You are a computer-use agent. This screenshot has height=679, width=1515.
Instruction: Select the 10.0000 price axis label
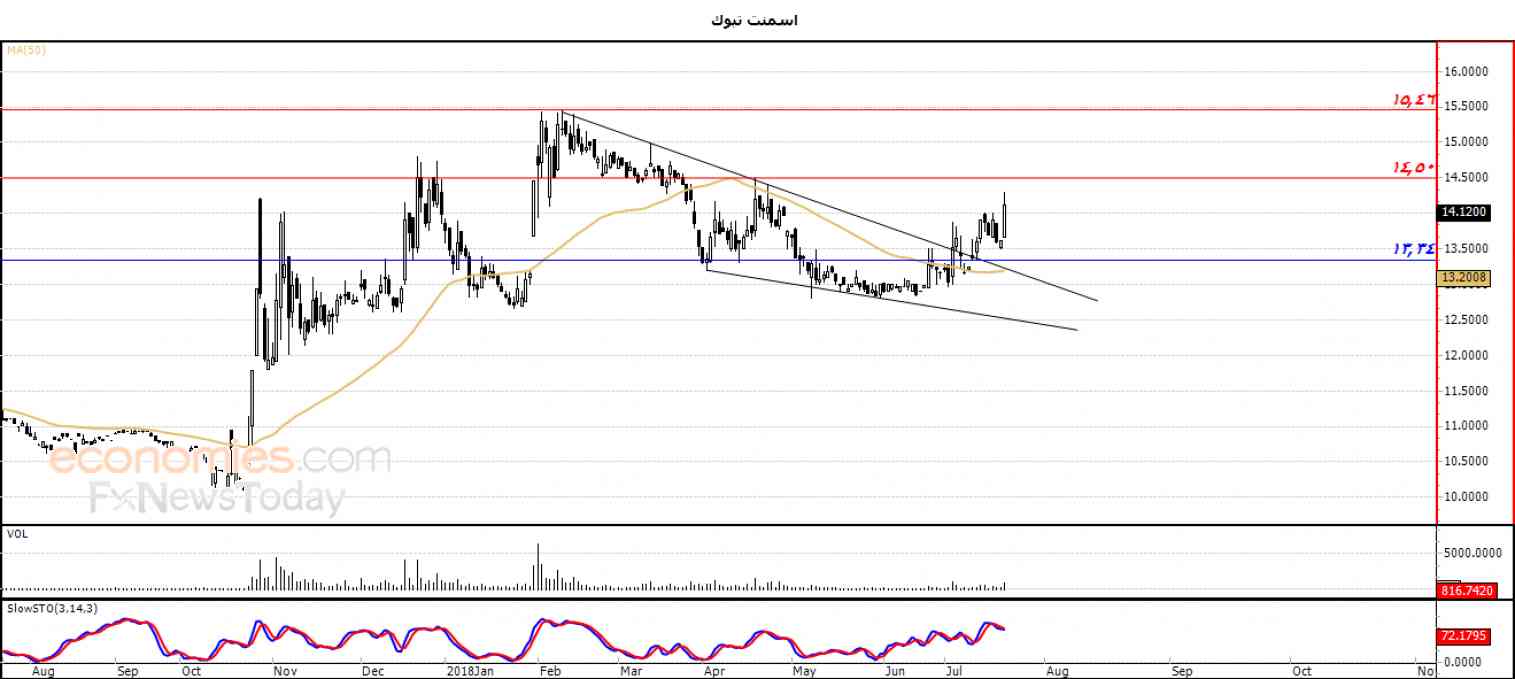point(1466,497)
